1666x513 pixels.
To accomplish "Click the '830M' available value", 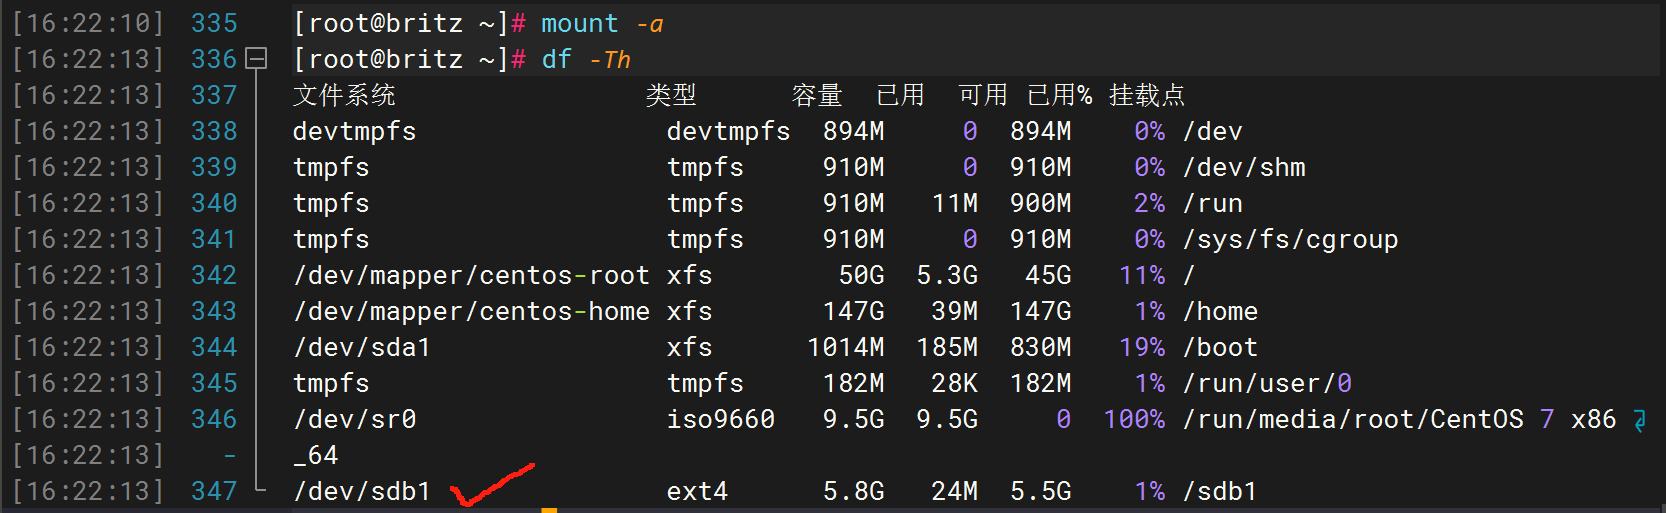I will [1041, 347].
